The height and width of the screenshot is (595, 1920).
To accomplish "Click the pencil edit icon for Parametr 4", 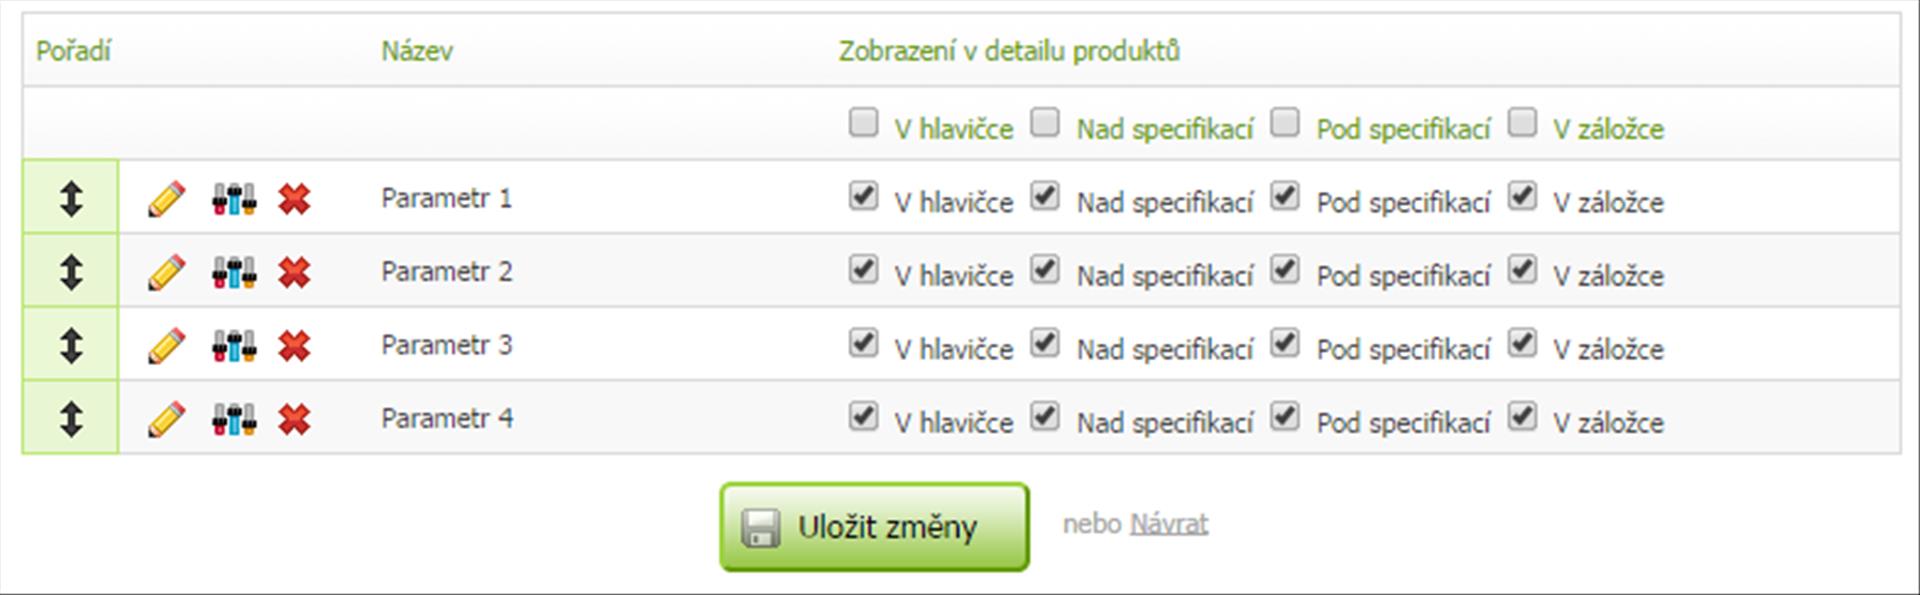I will (x=166, y=419).
